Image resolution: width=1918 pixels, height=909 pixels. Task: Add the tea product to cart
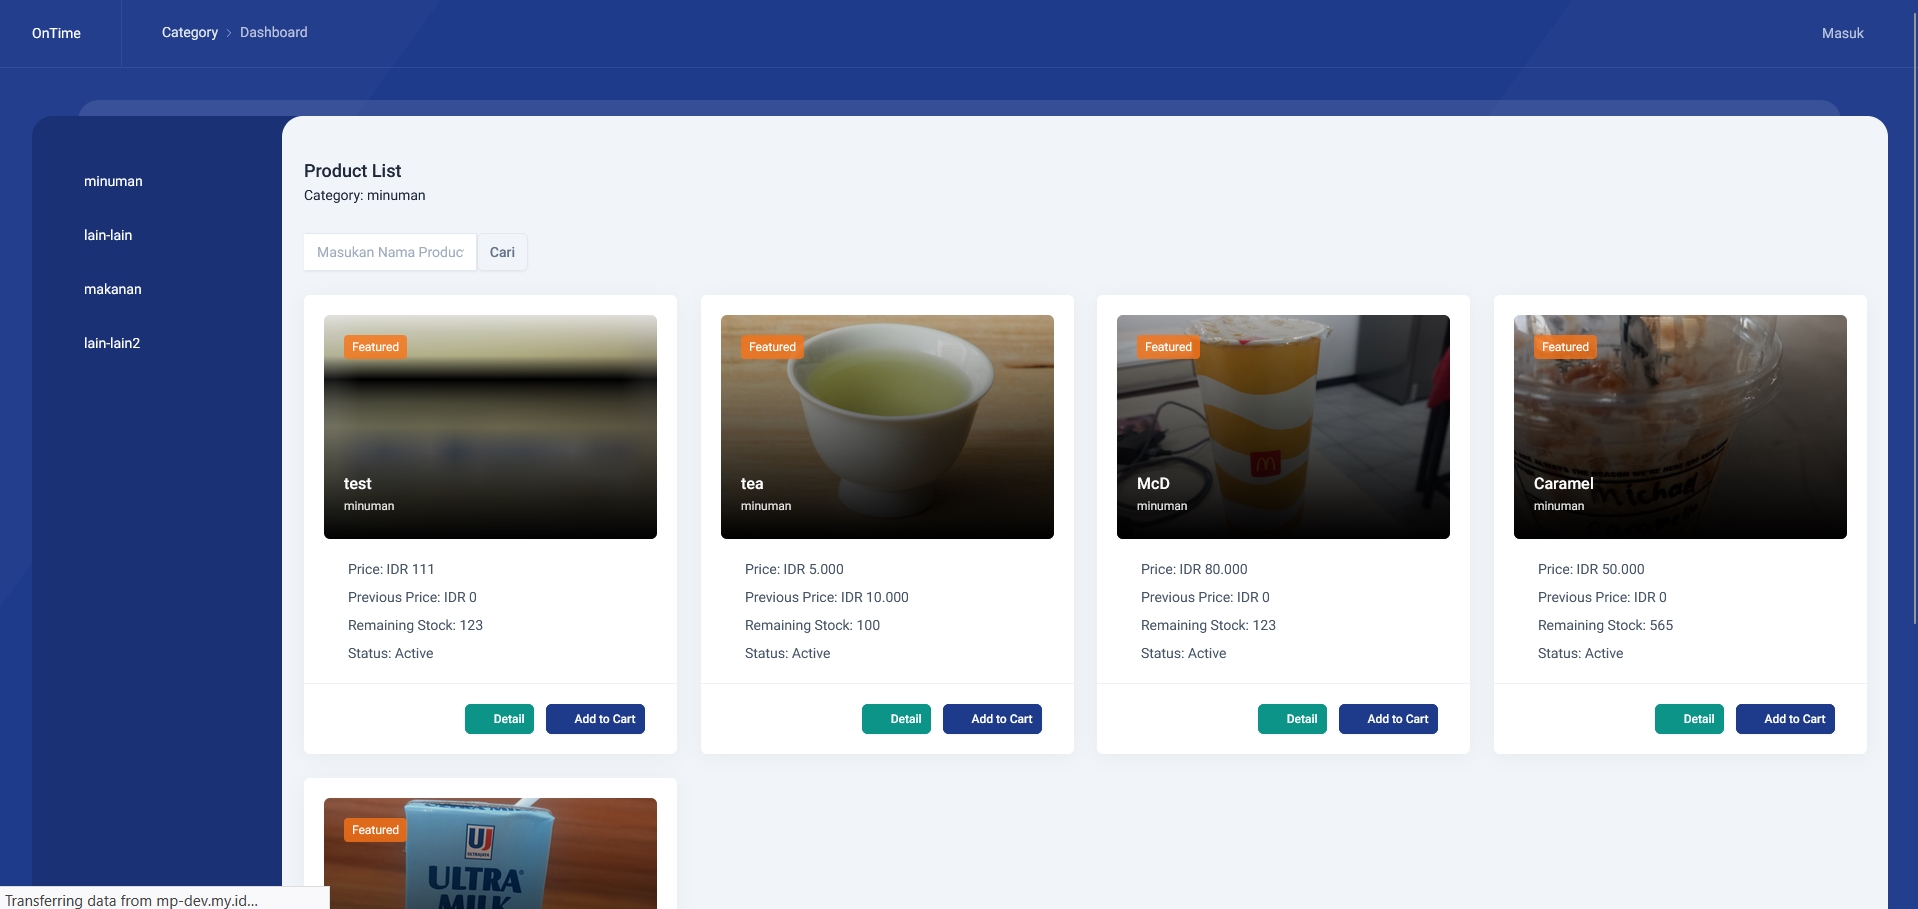[x=992, y=718]
